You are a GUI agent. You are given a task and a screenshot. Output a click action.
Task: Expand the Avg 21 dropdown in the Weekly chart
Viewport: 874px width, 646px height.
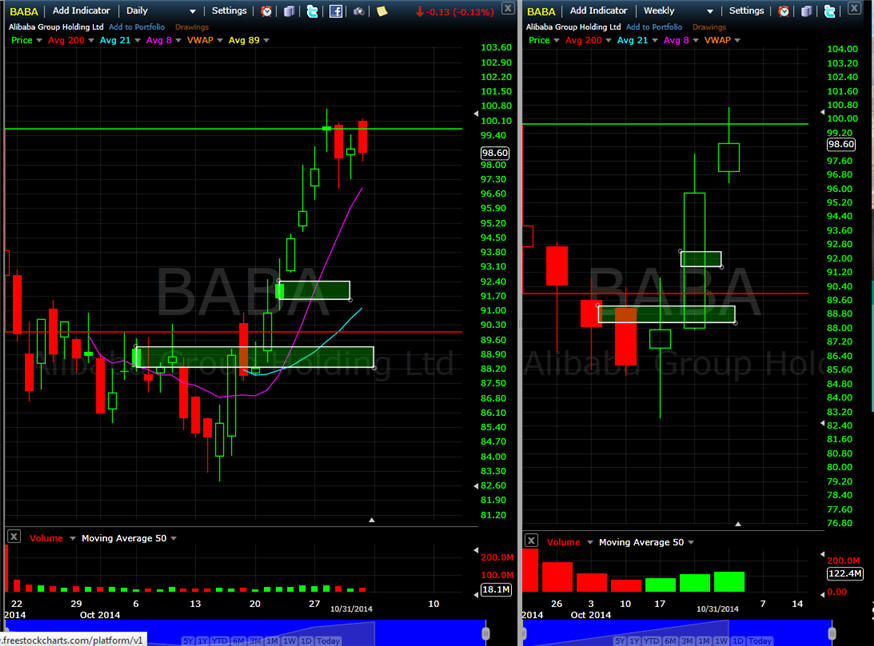pos(654,40)
